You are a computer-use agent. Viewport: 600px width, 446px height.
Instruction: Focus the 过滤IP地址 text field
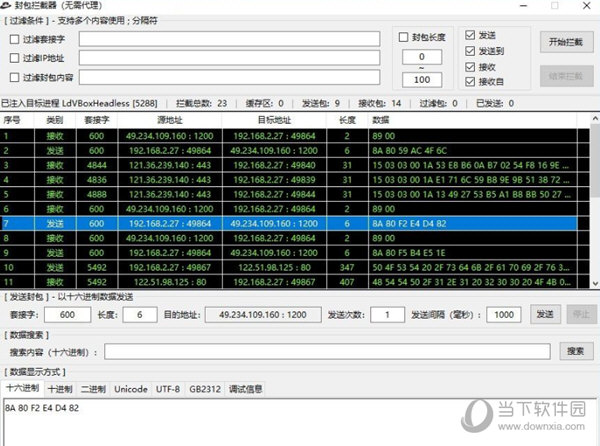pyautogui.click(x=229, y=58)
